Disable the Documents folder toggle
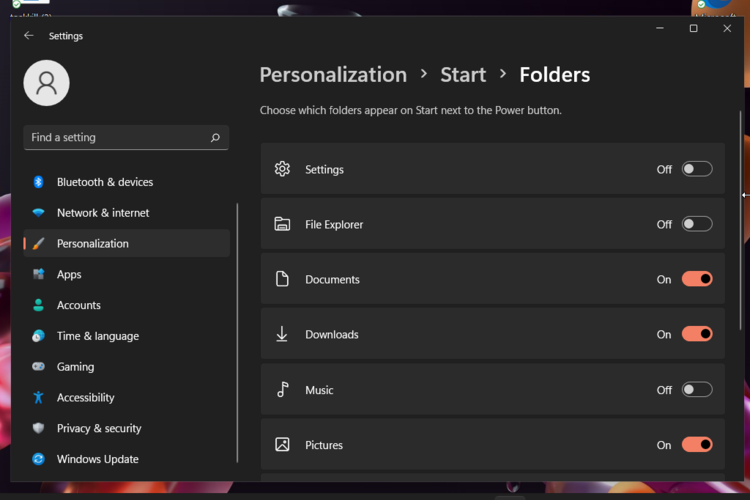The height and width of the screenshot is (500, 750). (697, 279)
